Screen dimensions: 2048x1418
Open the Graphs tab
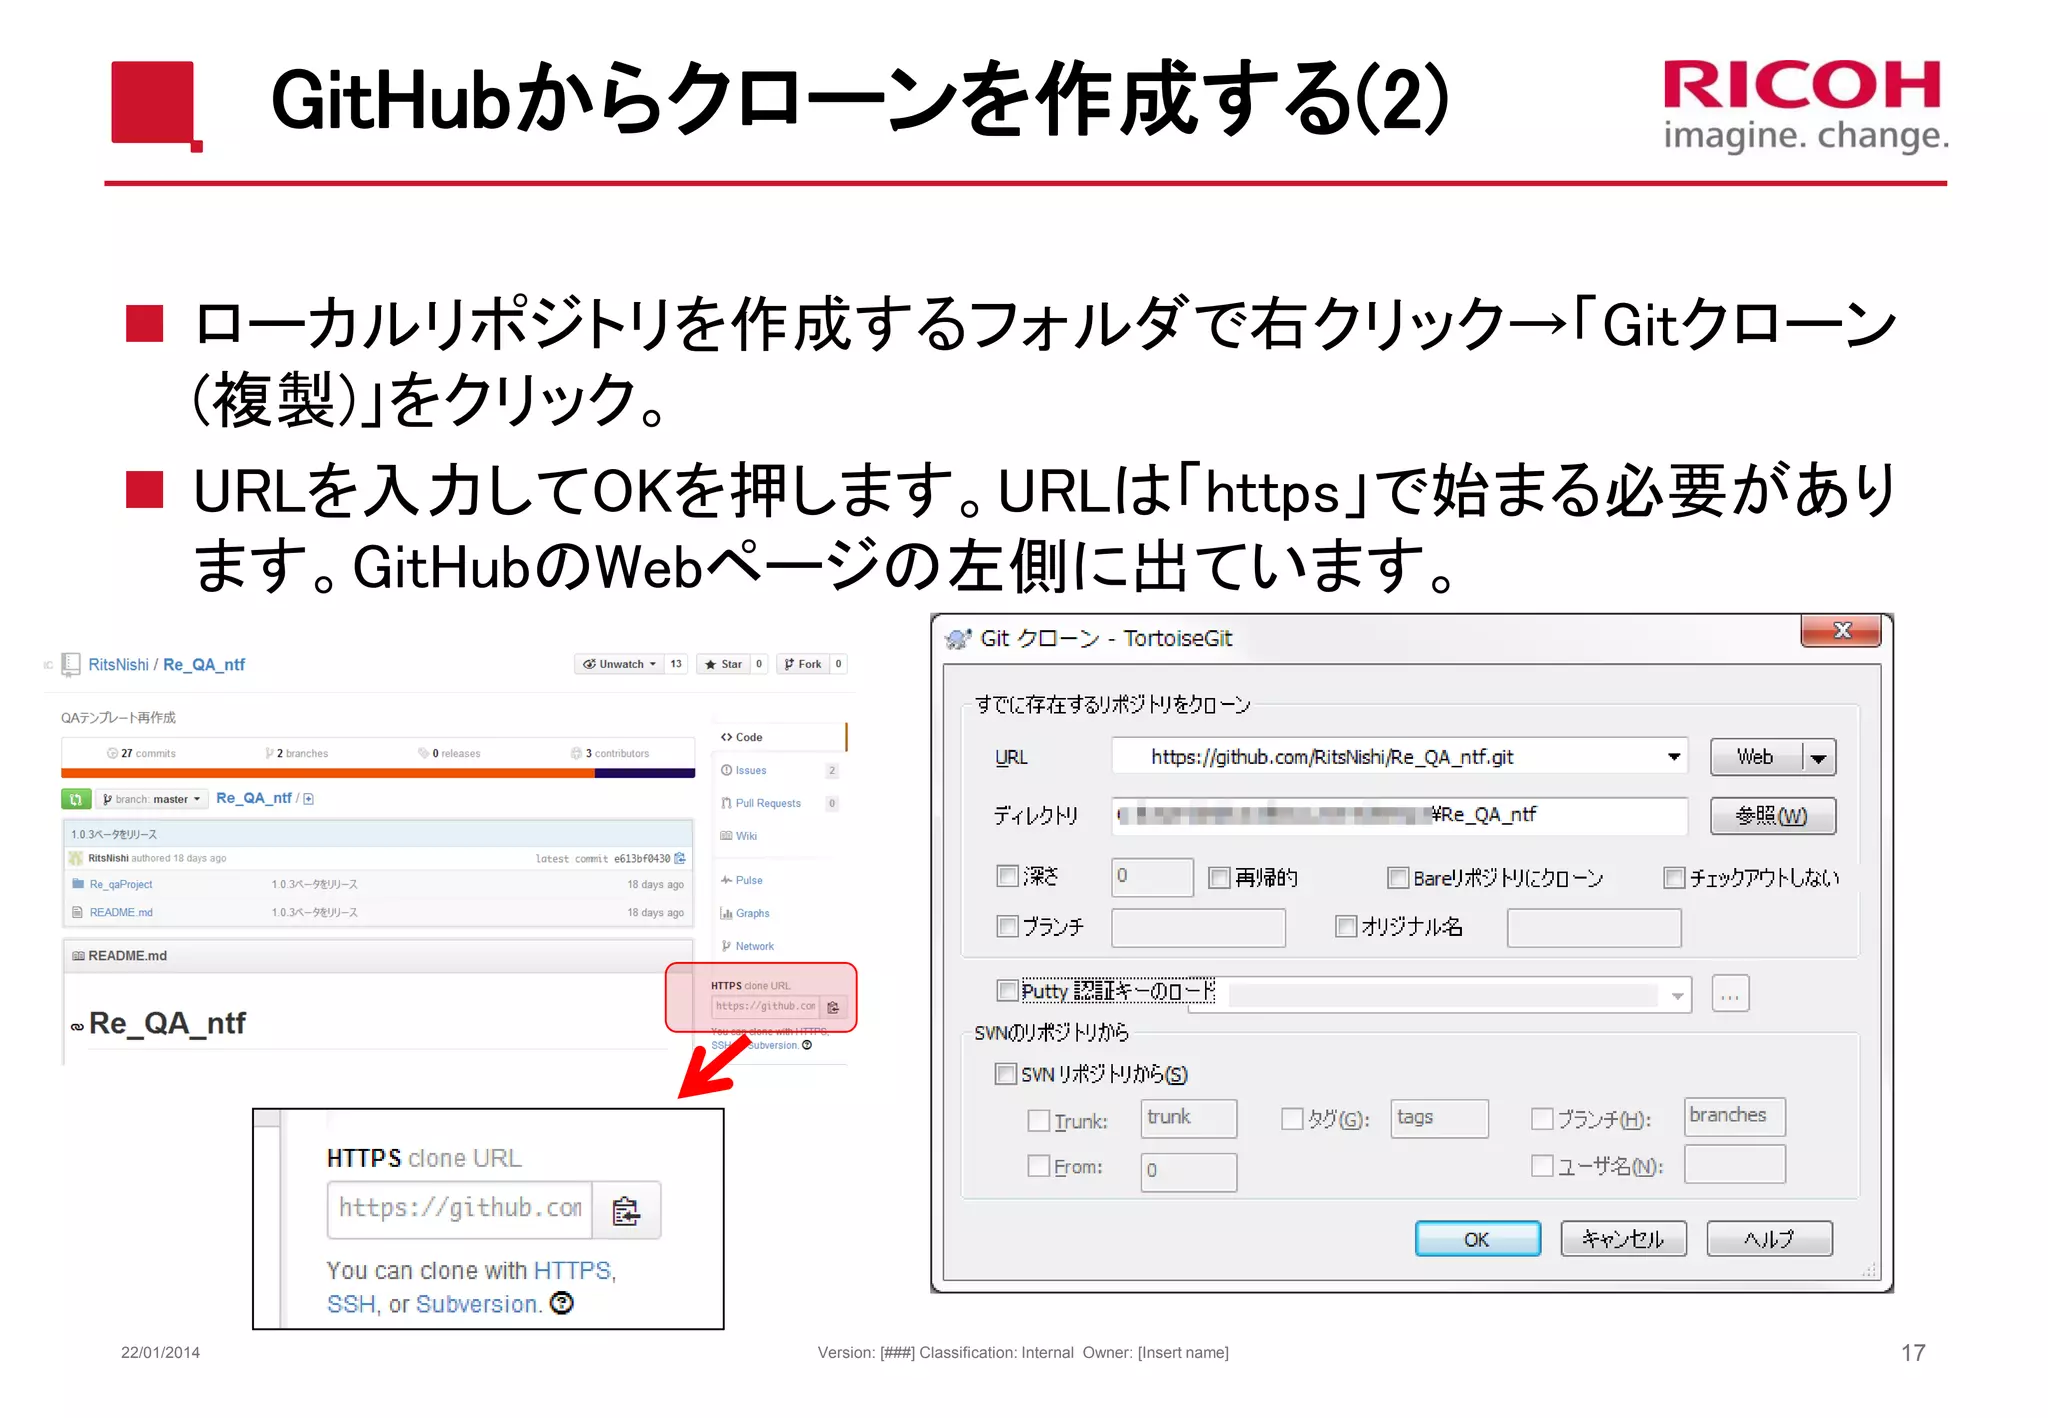(745, 913)
